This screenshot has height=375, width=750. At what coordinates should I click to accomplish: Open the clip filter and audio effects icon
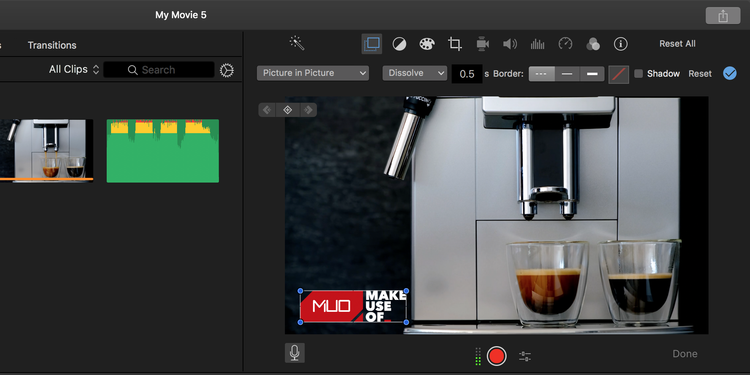(593, 44)
